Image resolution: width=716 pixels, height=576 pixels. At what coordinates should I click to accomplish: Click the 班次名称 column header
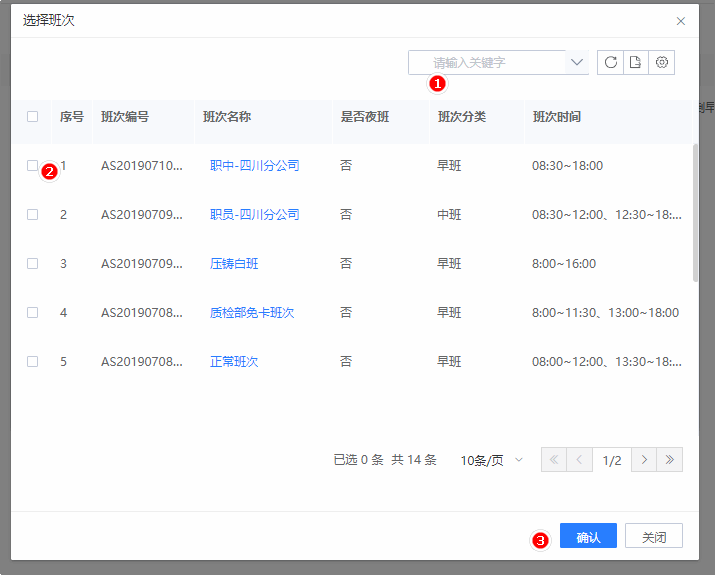226,117
